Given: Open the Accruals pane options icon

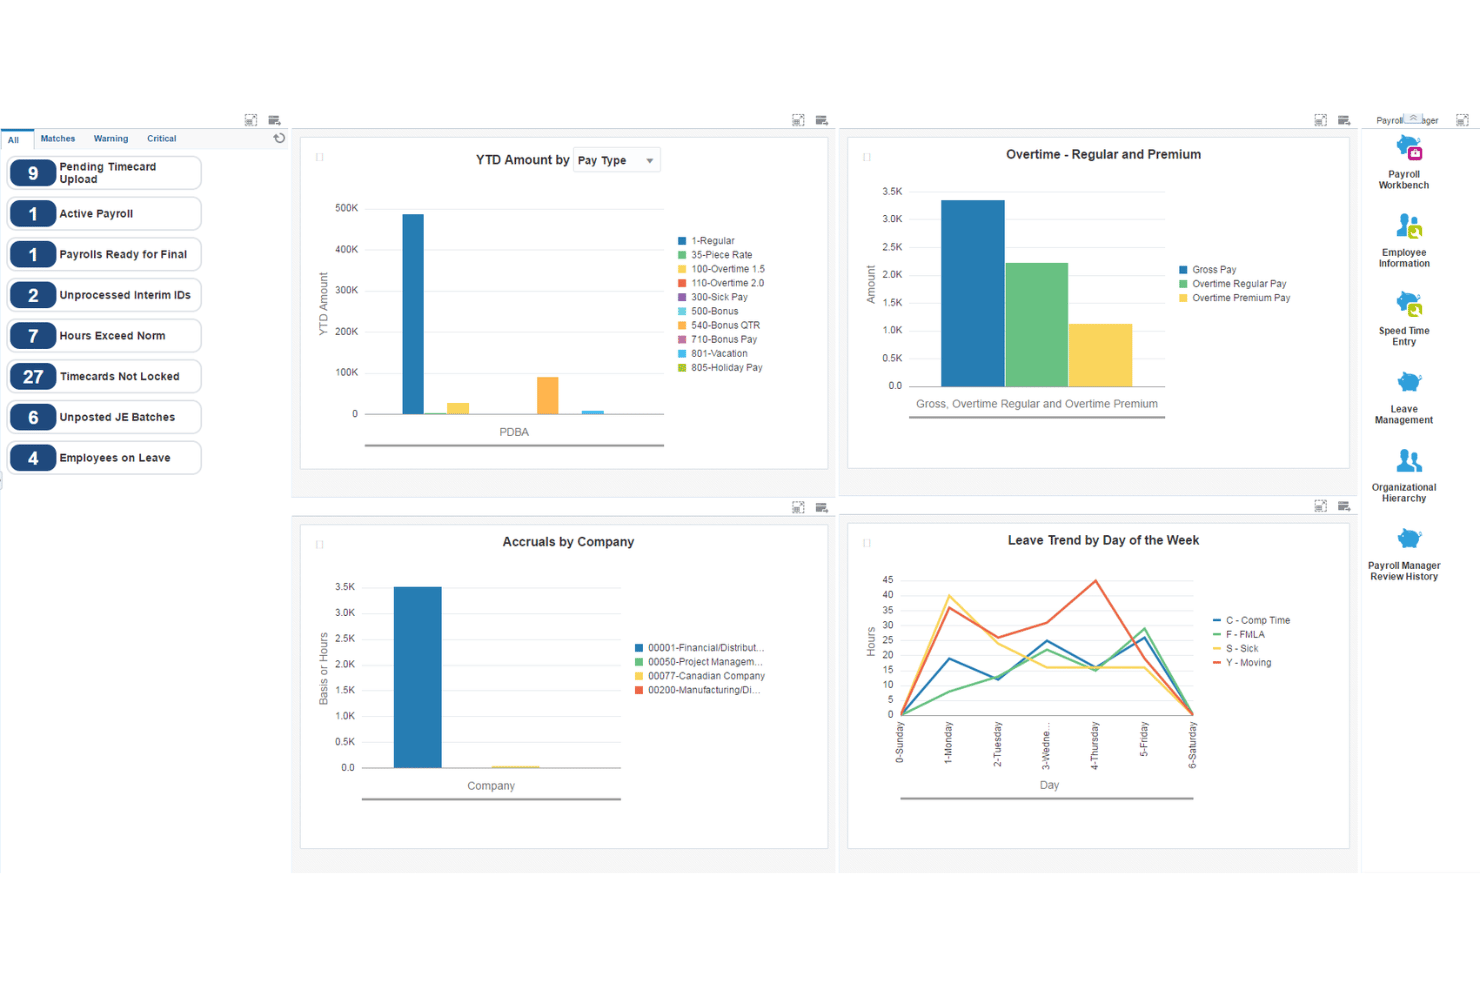Looking at the screenshot, I should point(822,508).
